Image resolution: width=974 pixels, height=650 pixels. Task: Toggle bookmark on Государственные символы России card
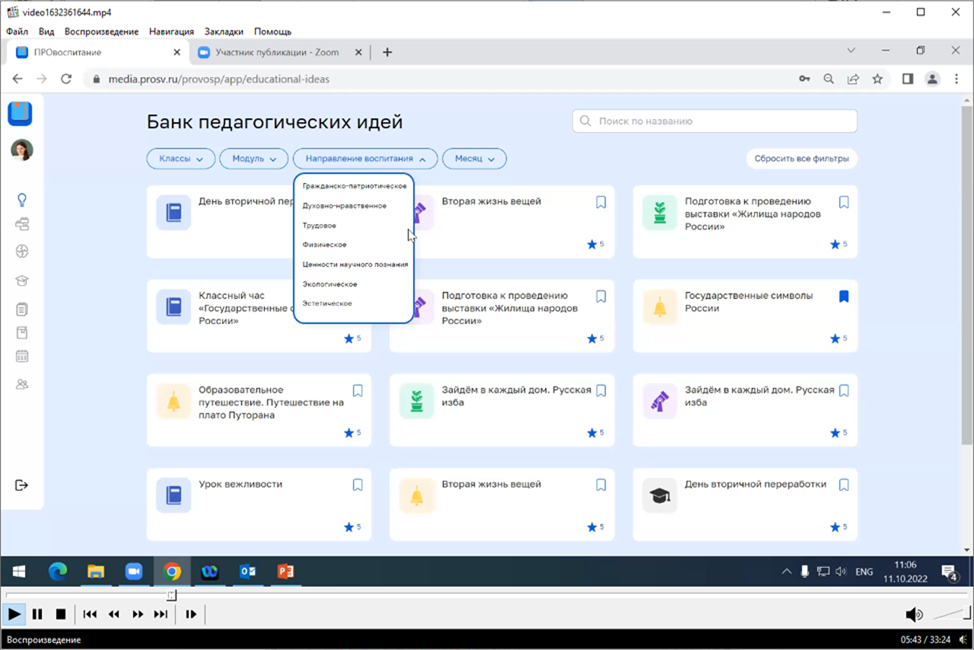coord(843,297)
